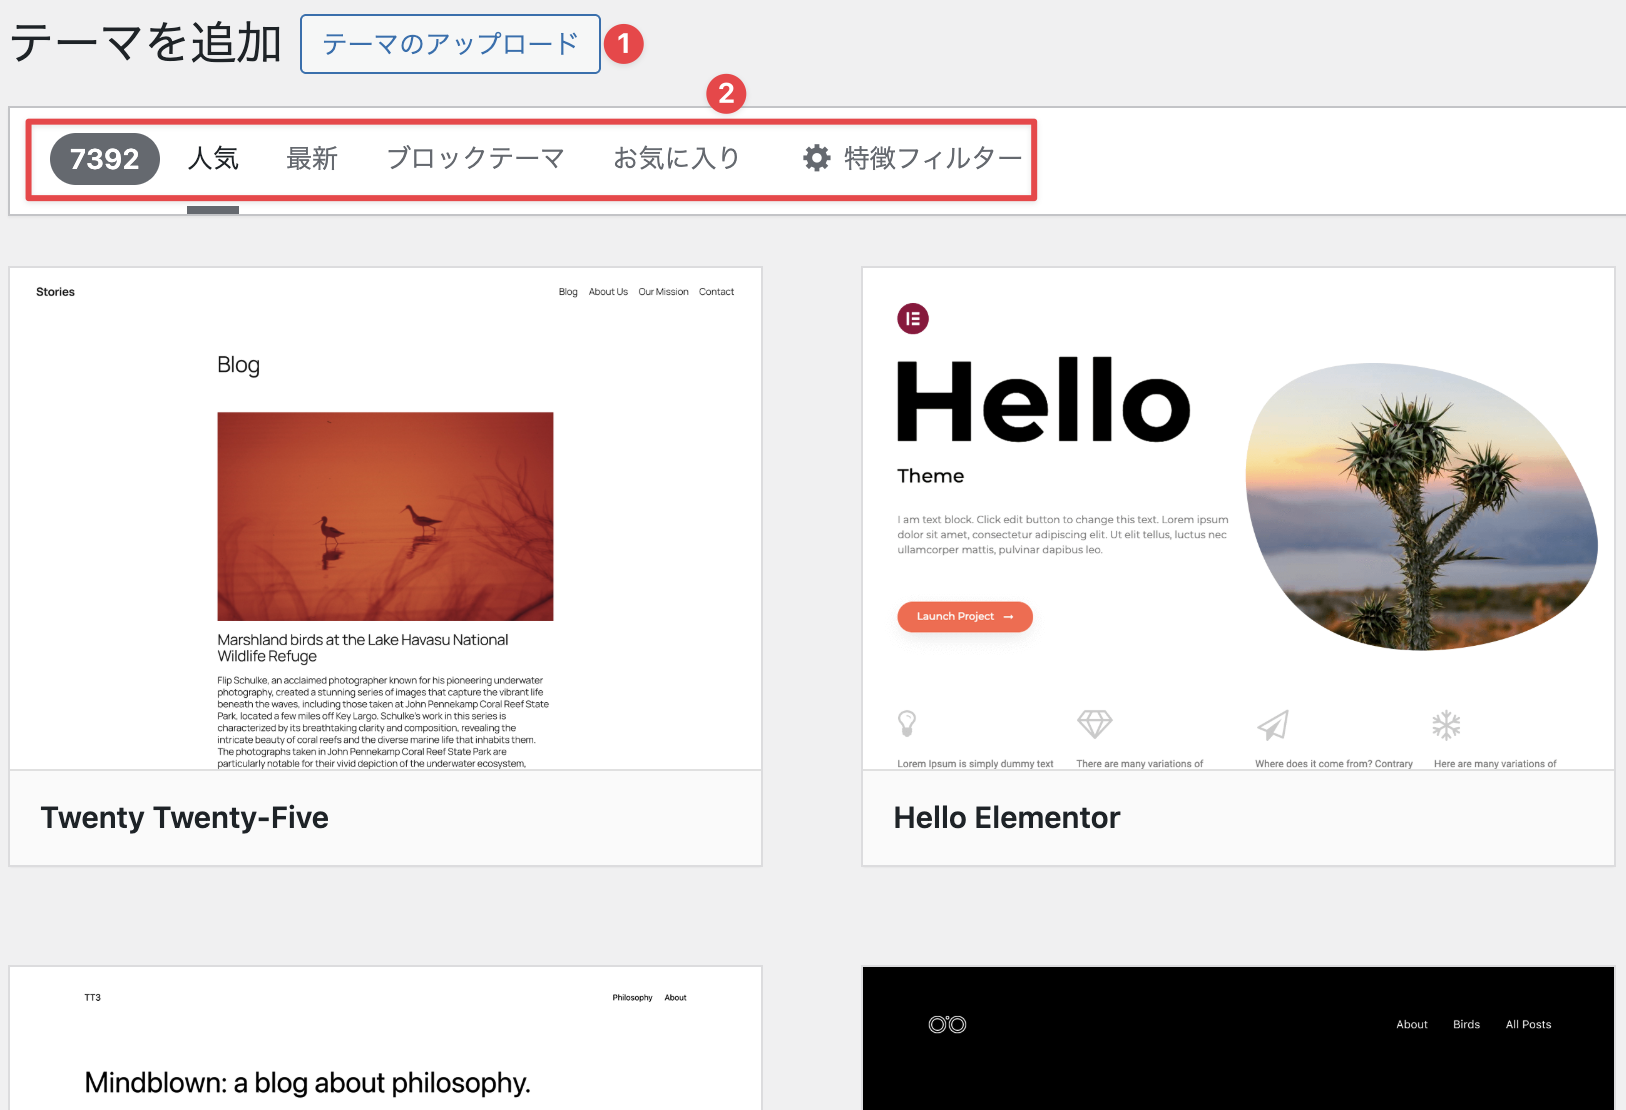Switch to the 人気 tab
1626x1110 pixels.
(213, 159)
